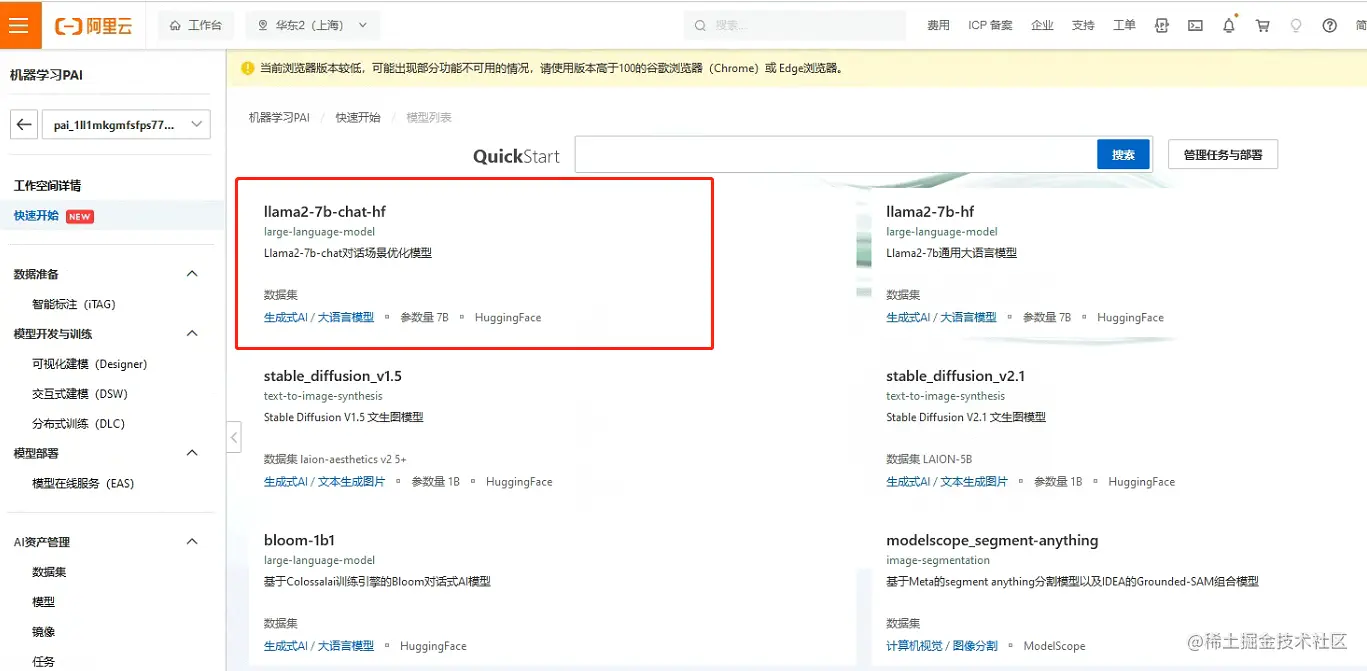This screenshot has height=671, width=1367.
Task: Open the shopping cart icon
Action: coord(1262,25)
